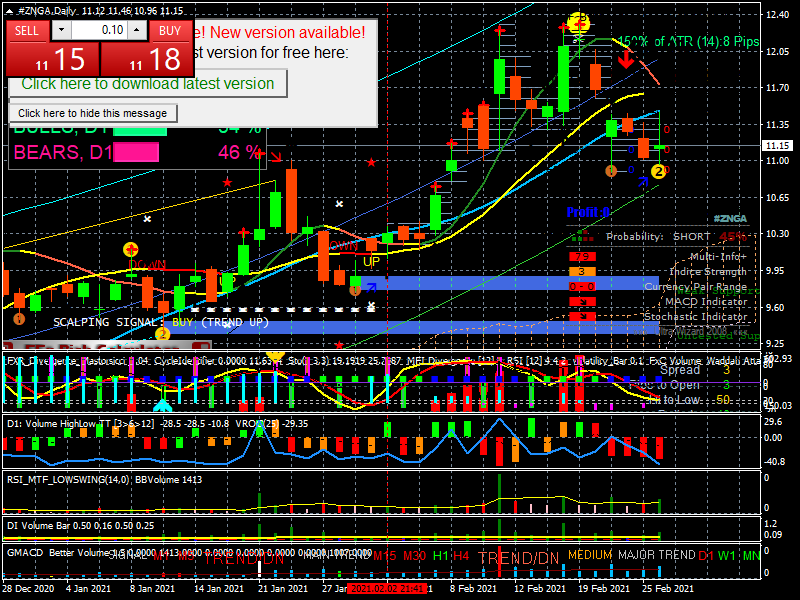Click the 'GMACD' indicator title
This screenshot has width=800, height=600.
coord(24,553)
